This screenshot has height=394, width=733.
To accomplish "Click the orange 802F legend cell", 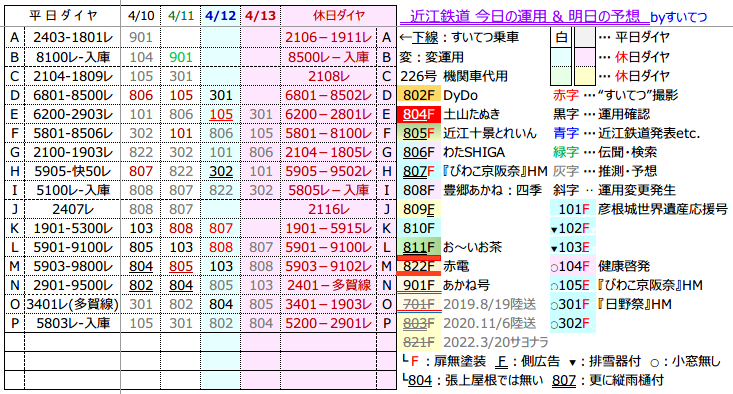I will (x=419, y=95).
